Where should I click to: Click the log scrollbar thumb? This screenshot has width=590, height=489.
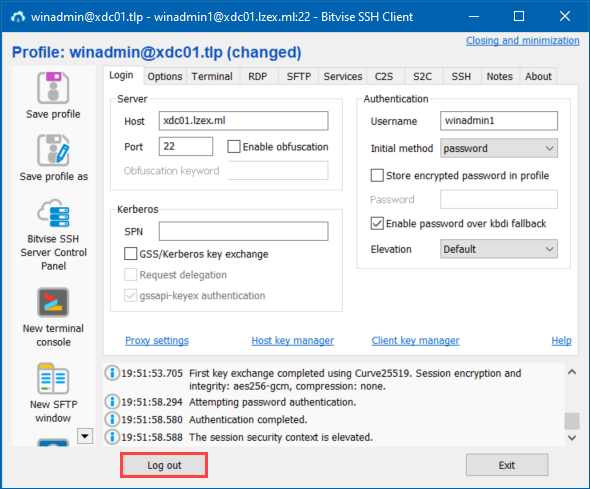point(572,421)
